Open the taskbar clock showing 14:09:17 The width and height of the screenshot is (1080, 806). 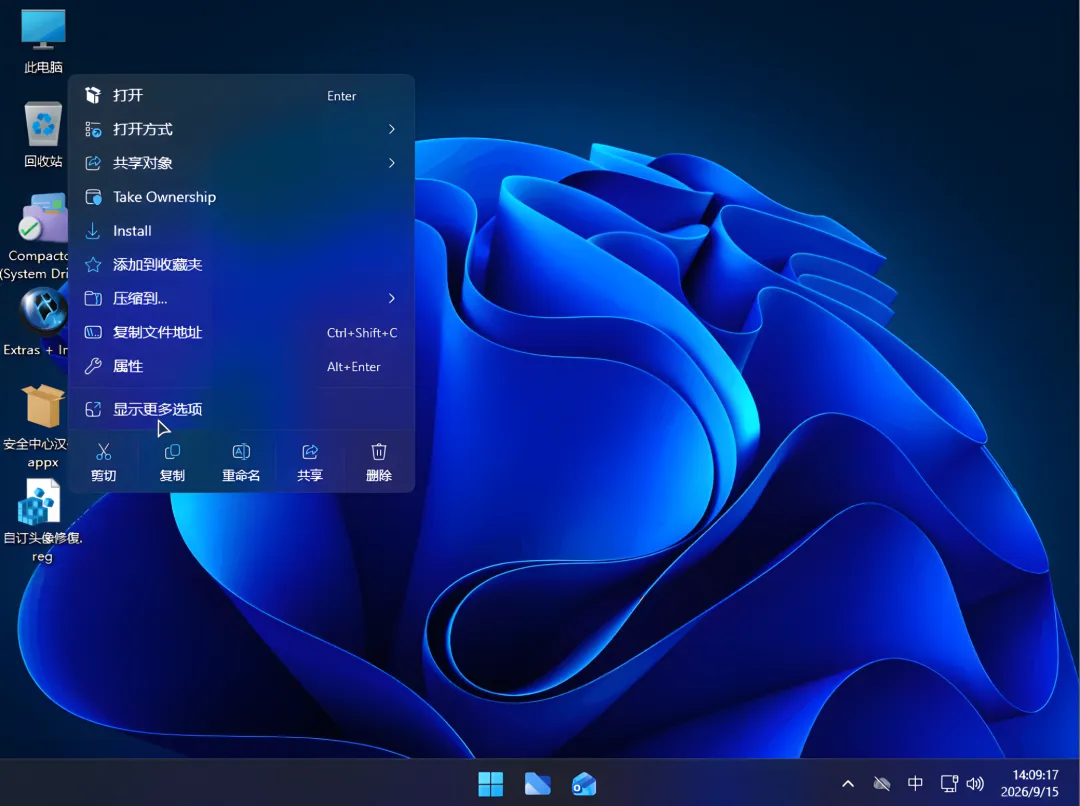click(x=1030, y=784)
